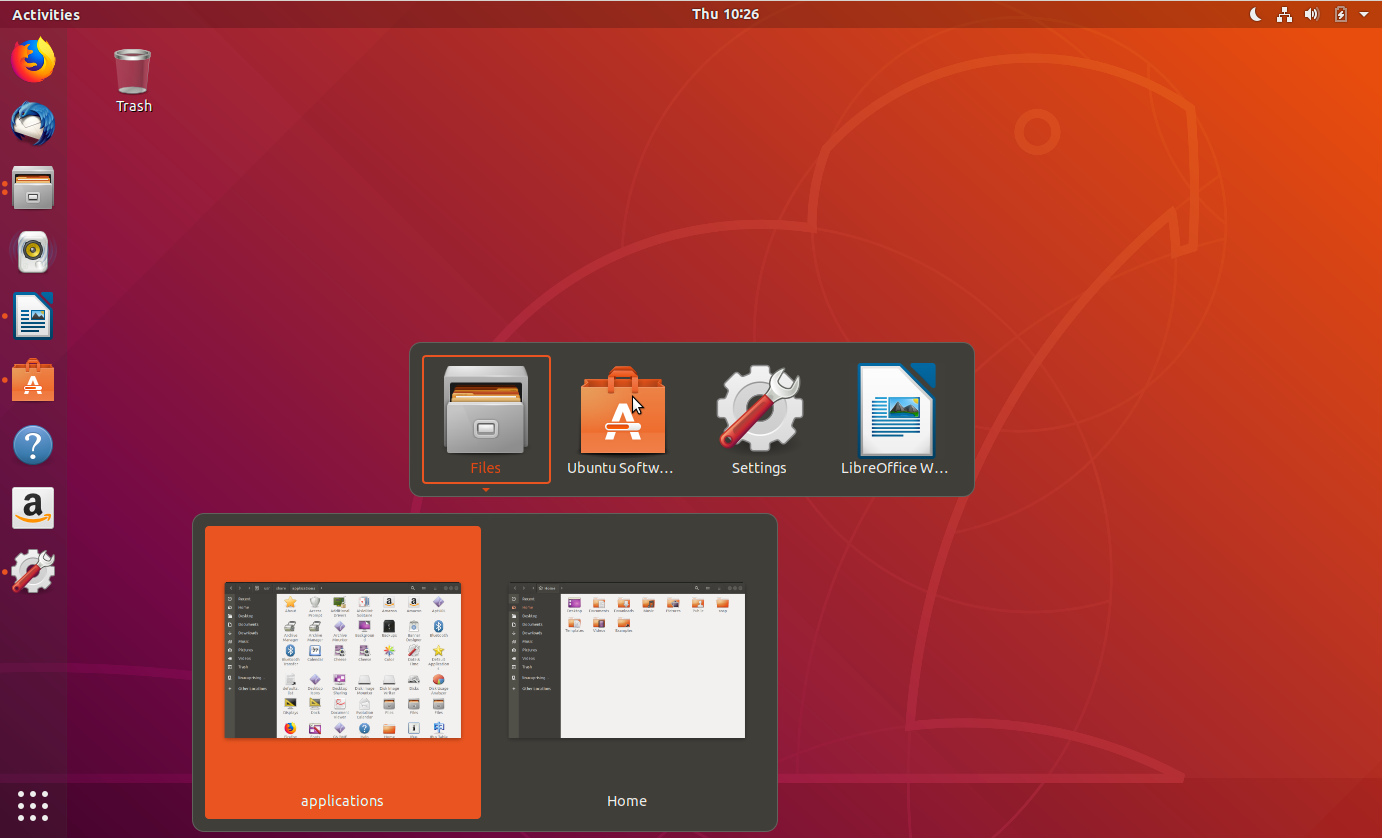The height and width of the screenshot is (838, 1382).
Task: Open the Help question-mark icon
Action: 33,444
